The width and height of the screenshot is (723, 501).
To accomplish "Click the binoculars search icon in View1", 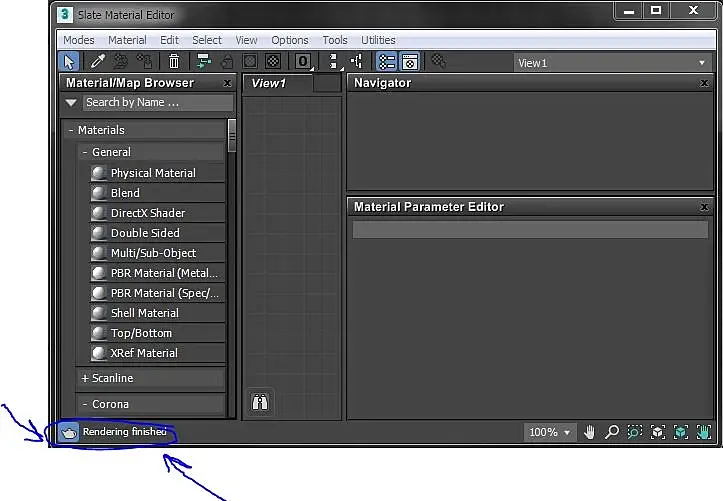I will pos(260,402).
